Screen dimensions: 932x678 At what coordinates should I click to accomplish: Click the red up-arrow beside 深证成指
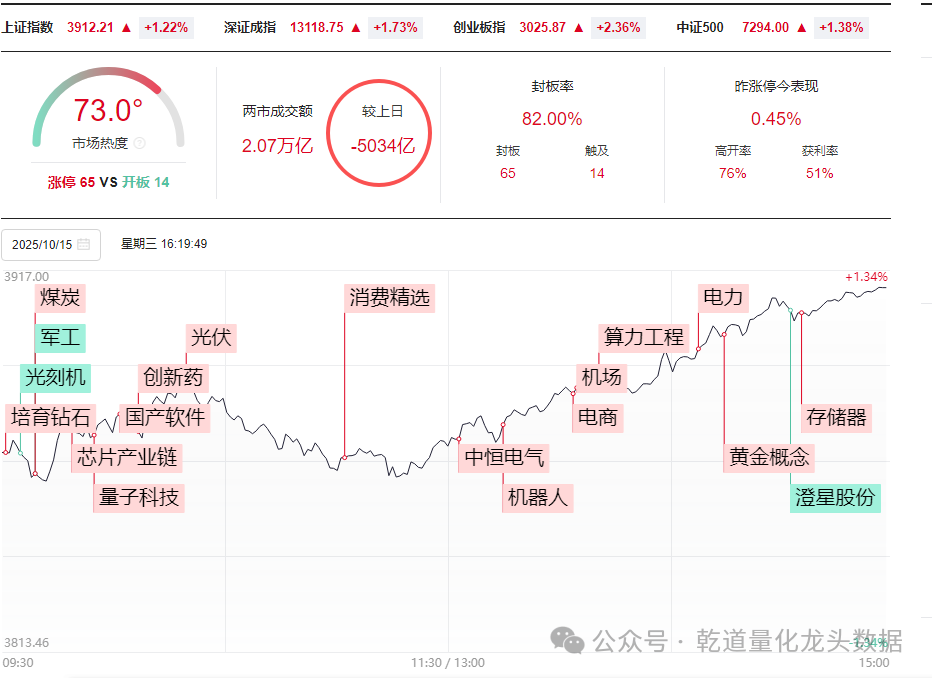tap(356, 27)
